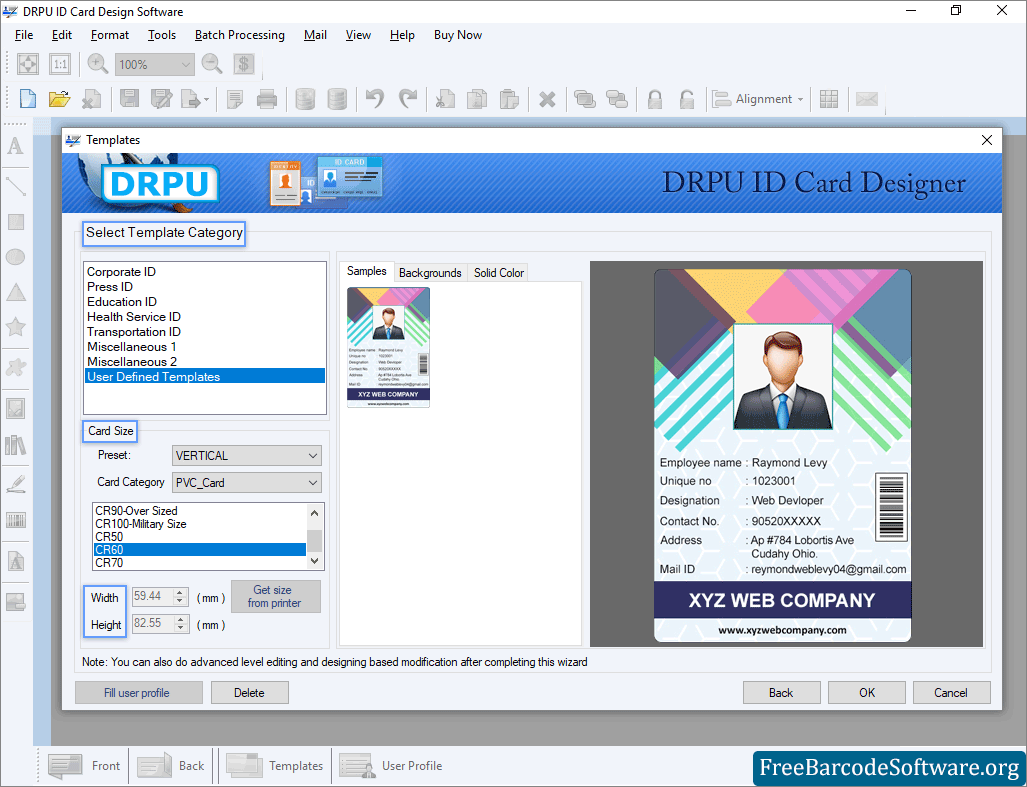This screenshot has height=787, width=1027.
Task: Click the Fit to window icon
Action: [x=28, y=64]
